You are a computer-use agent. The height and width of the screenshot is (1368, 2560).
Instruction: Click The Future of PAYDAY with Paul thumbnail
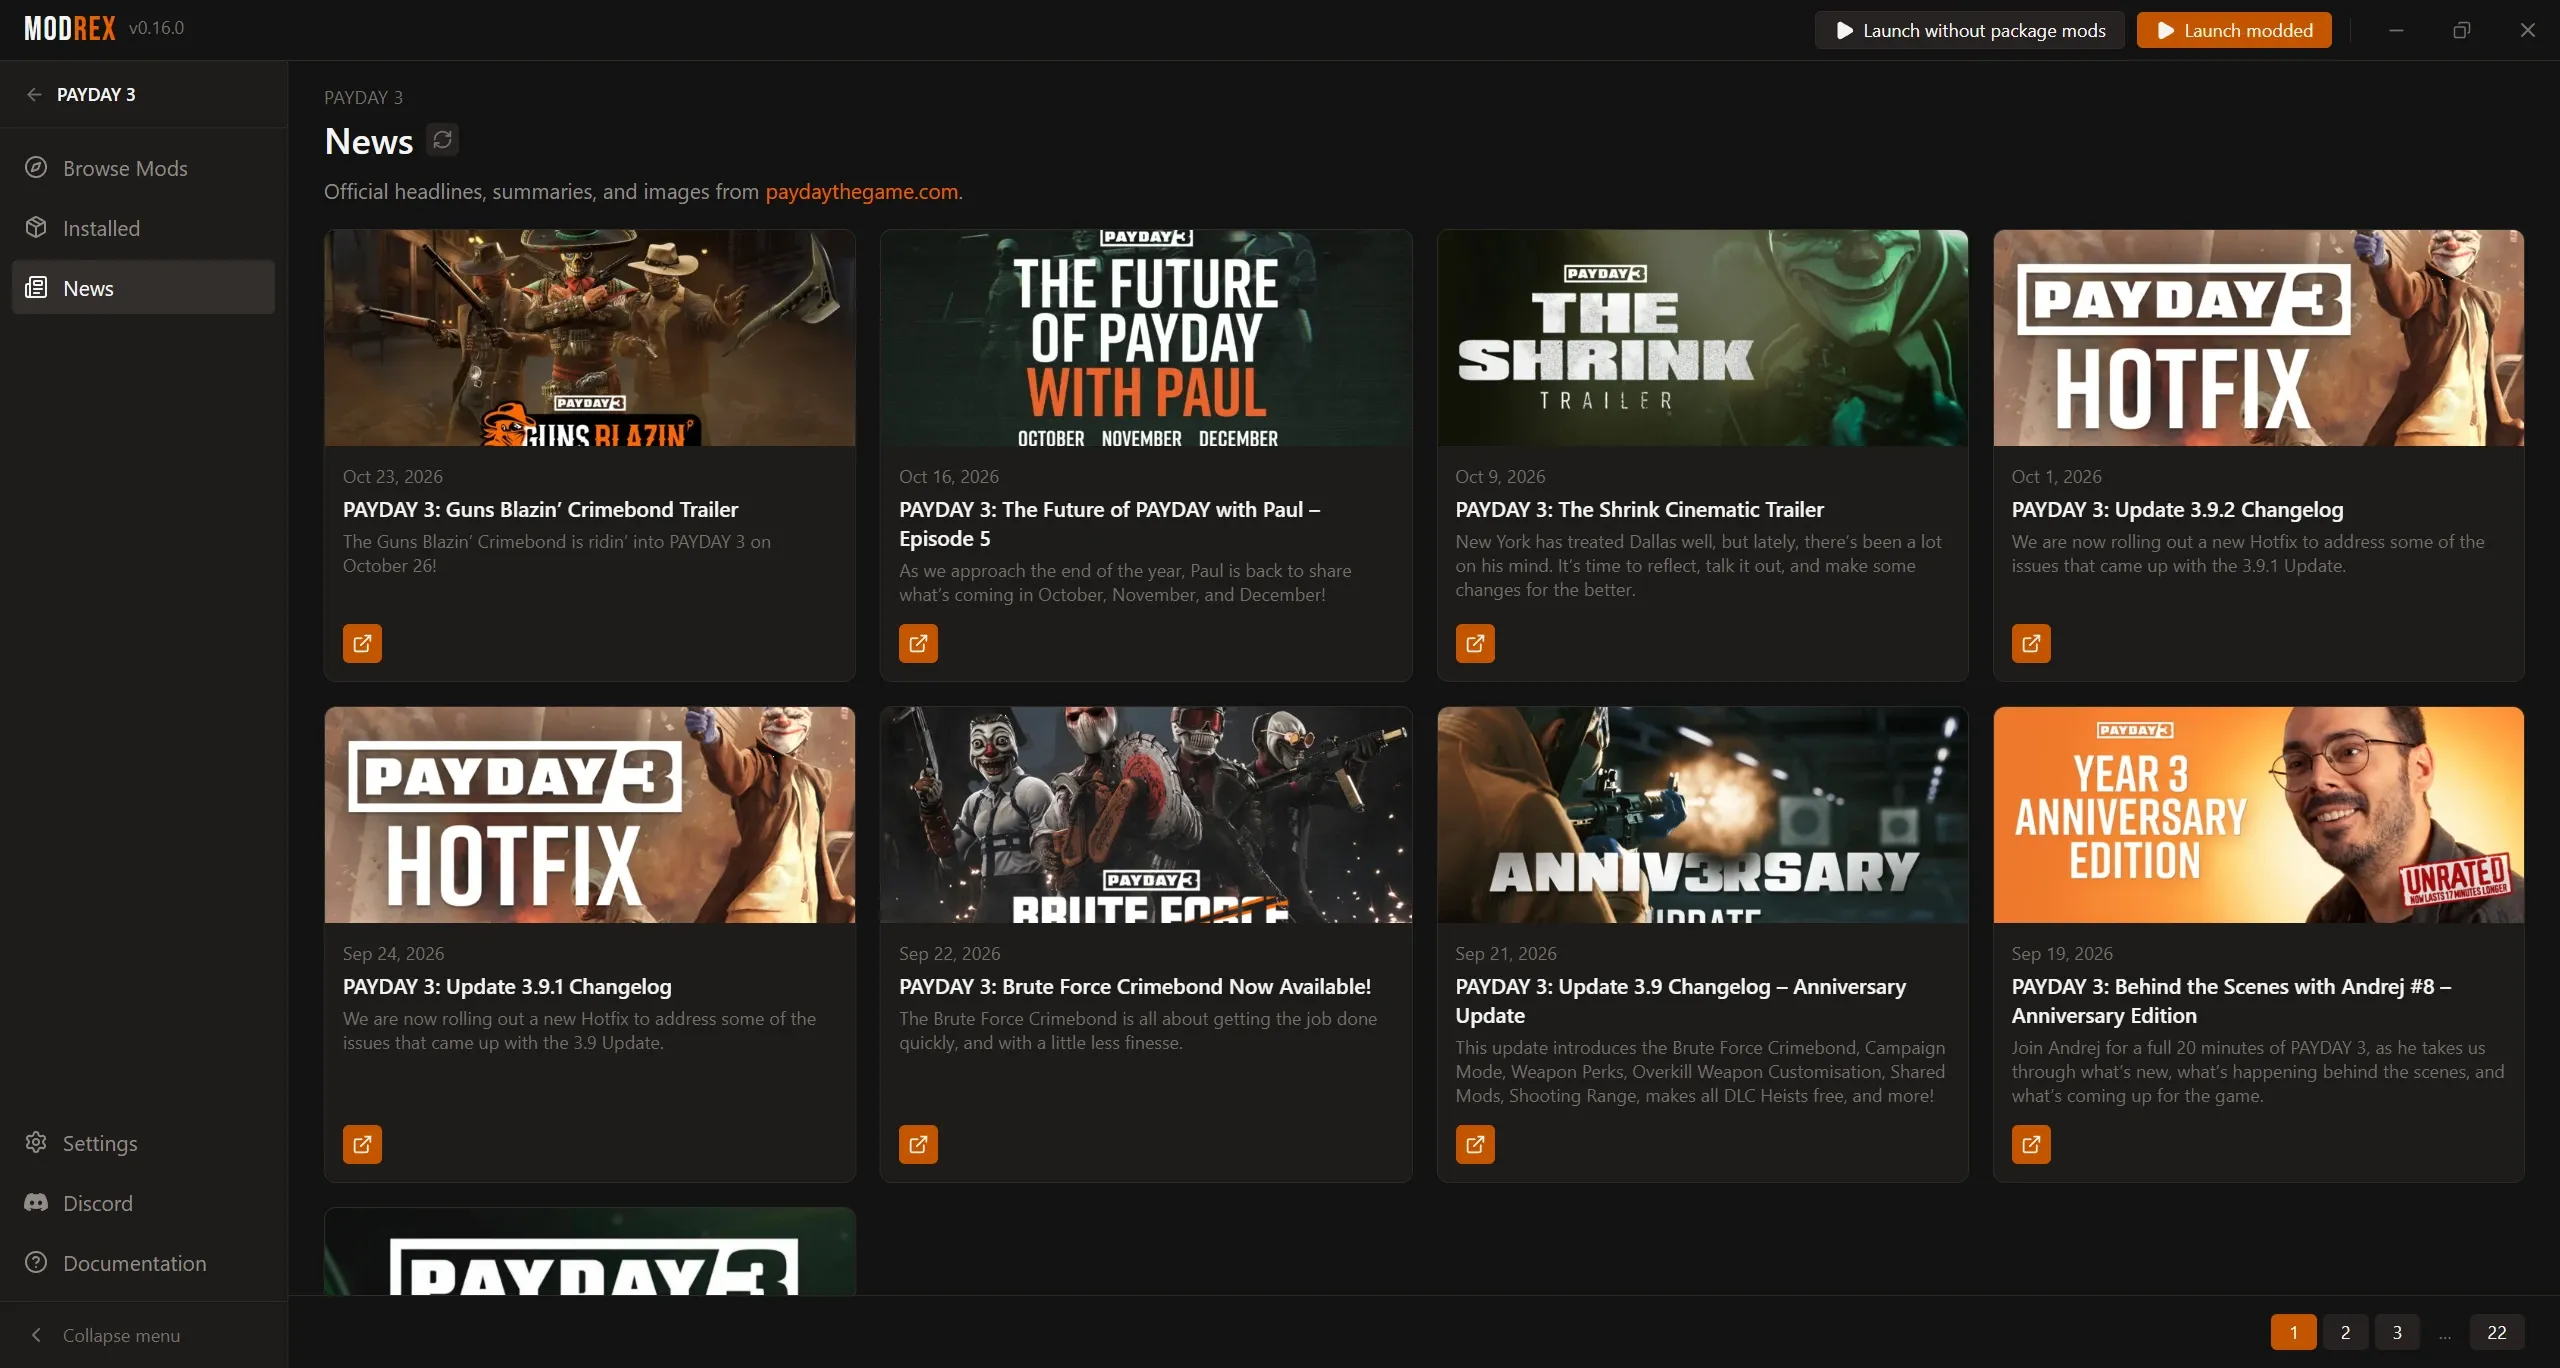1146,338
